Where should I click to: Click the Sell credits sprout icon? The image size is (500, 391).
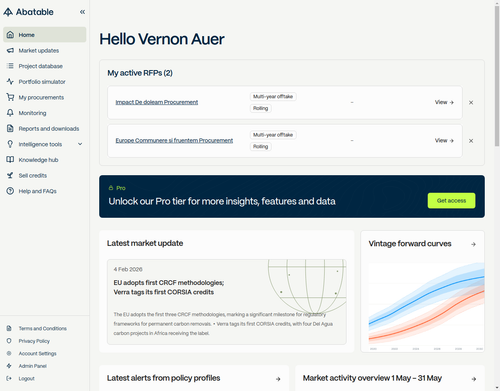10,175
